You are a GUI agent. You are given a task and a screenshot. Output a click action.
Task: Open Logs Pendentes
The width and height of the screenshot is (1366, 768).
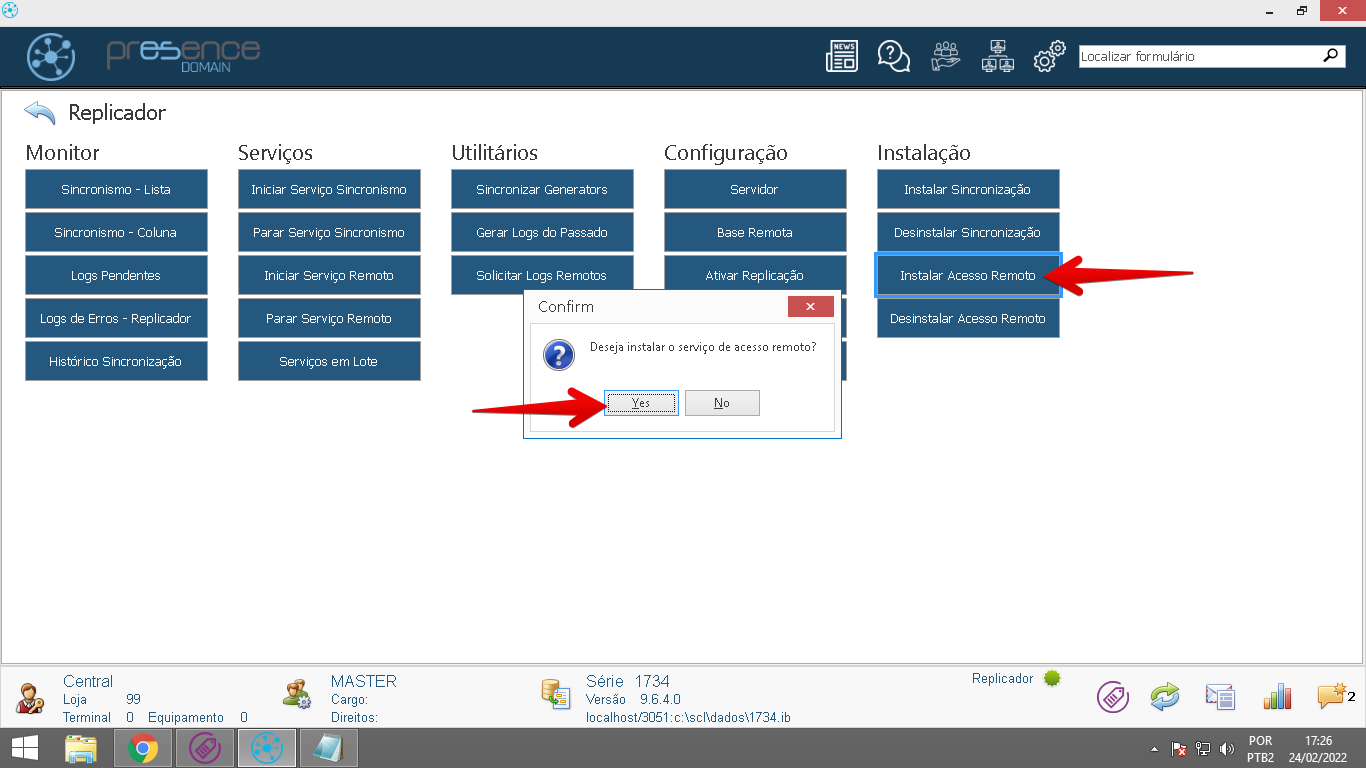tap(116, 275)
